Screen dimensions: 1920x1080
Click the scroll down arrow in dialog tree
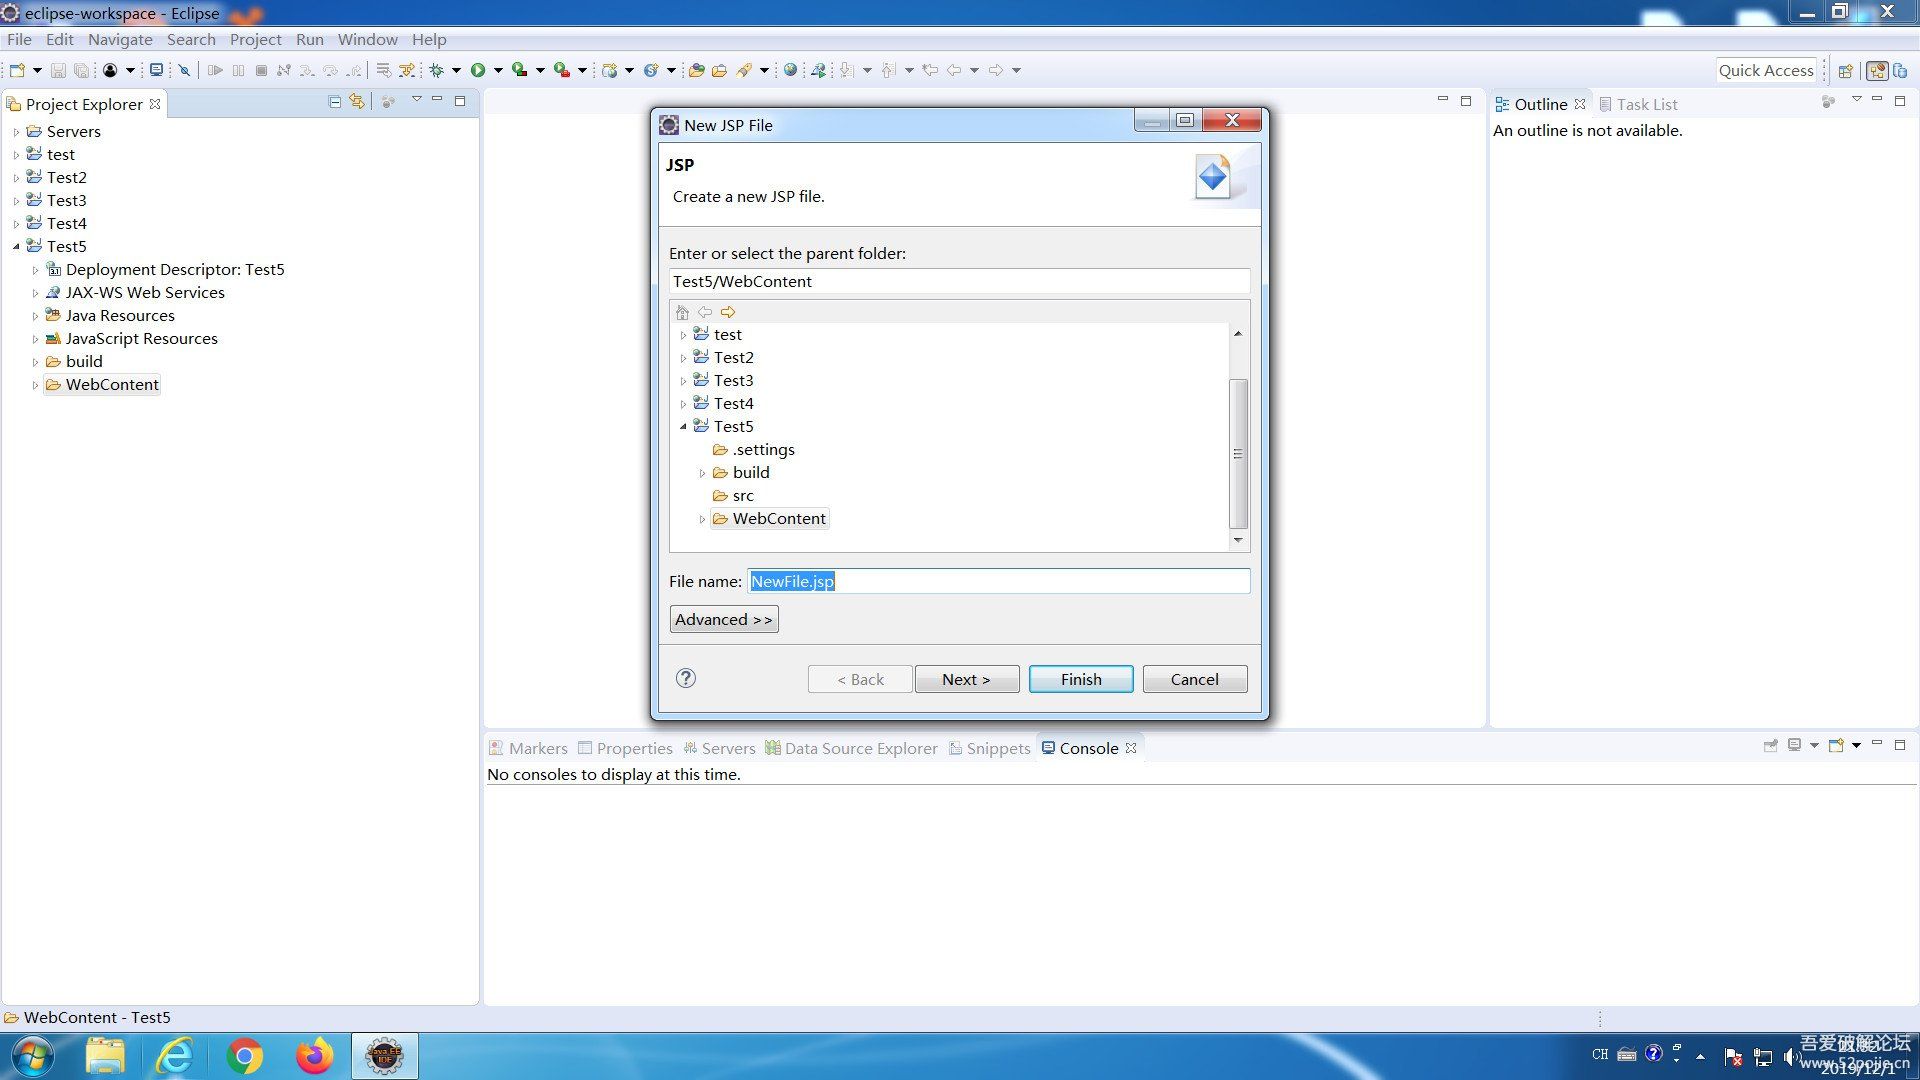coord(1238,540)
